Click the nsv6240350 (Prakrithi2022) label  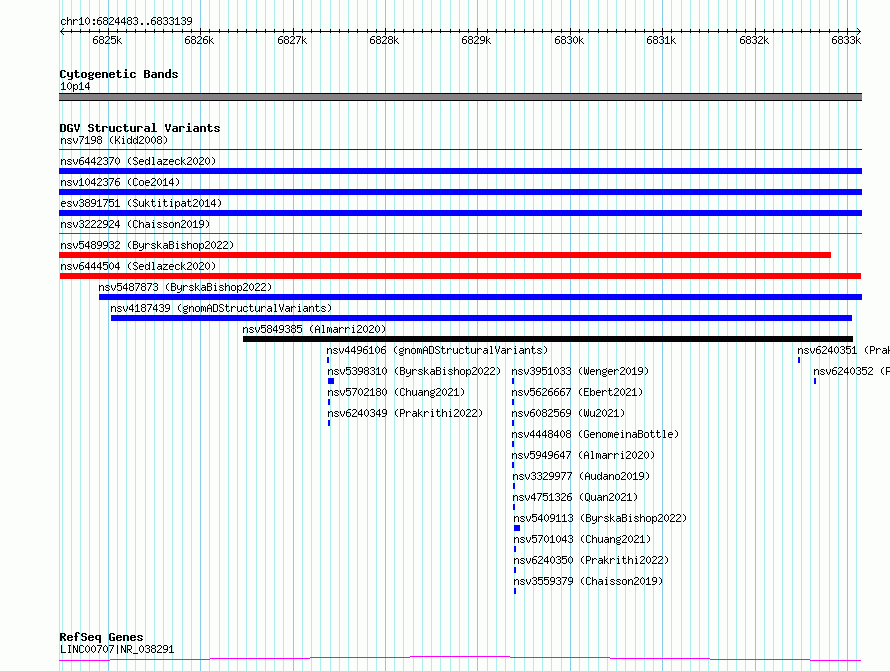(591, 560)
